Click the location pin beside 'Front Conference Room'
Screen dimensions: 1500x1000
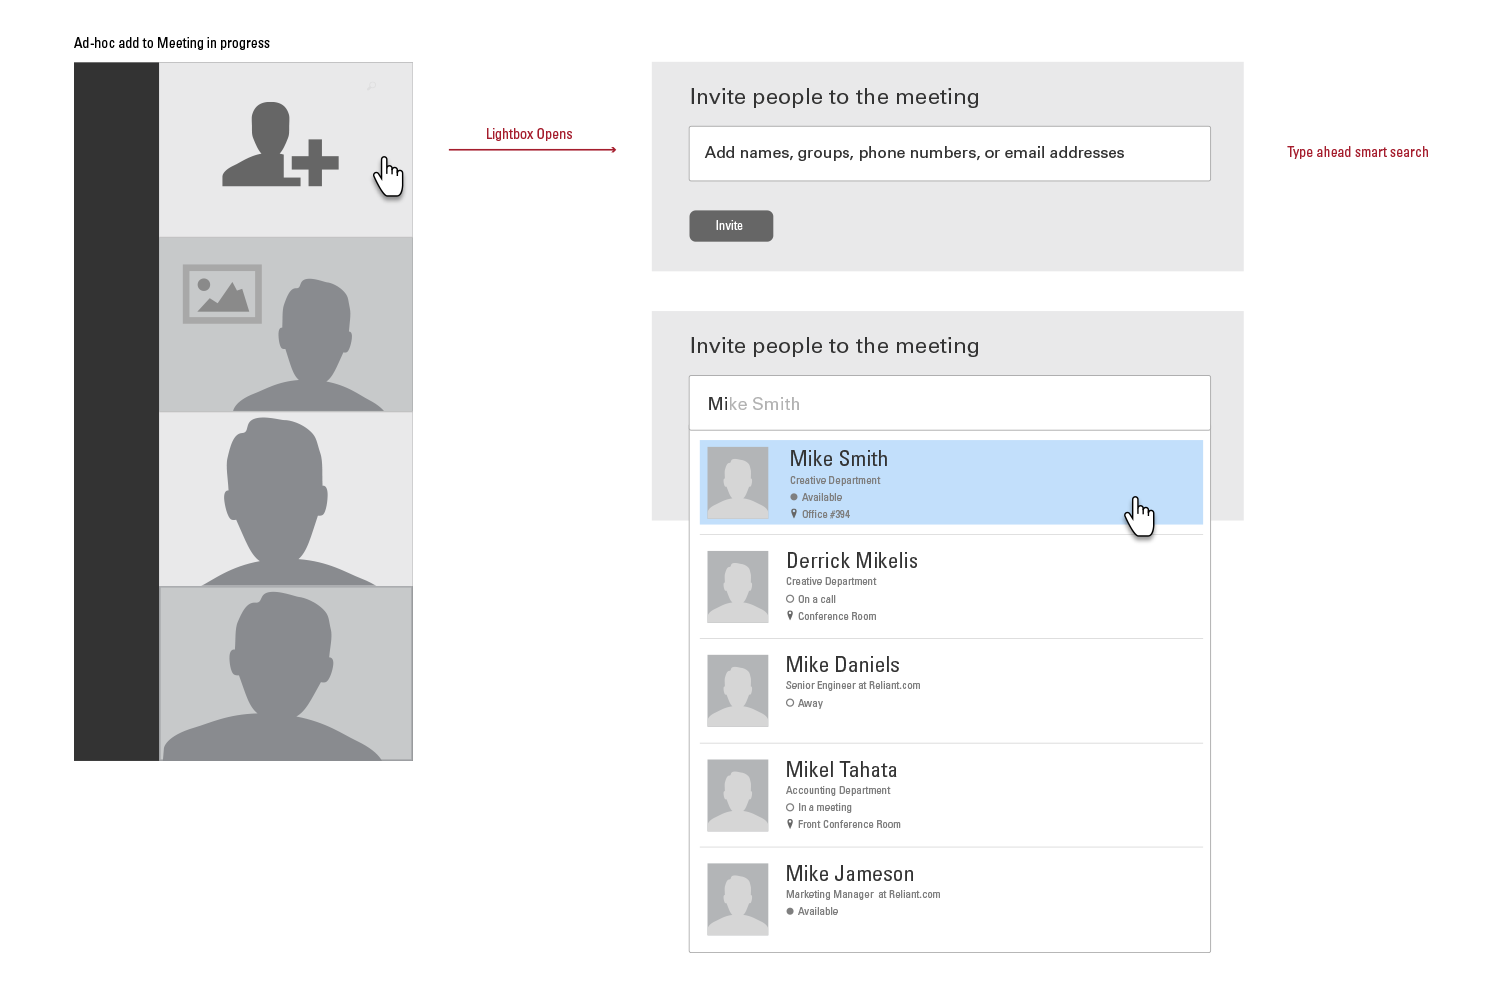pyautogui.click(x=790, y=824)
